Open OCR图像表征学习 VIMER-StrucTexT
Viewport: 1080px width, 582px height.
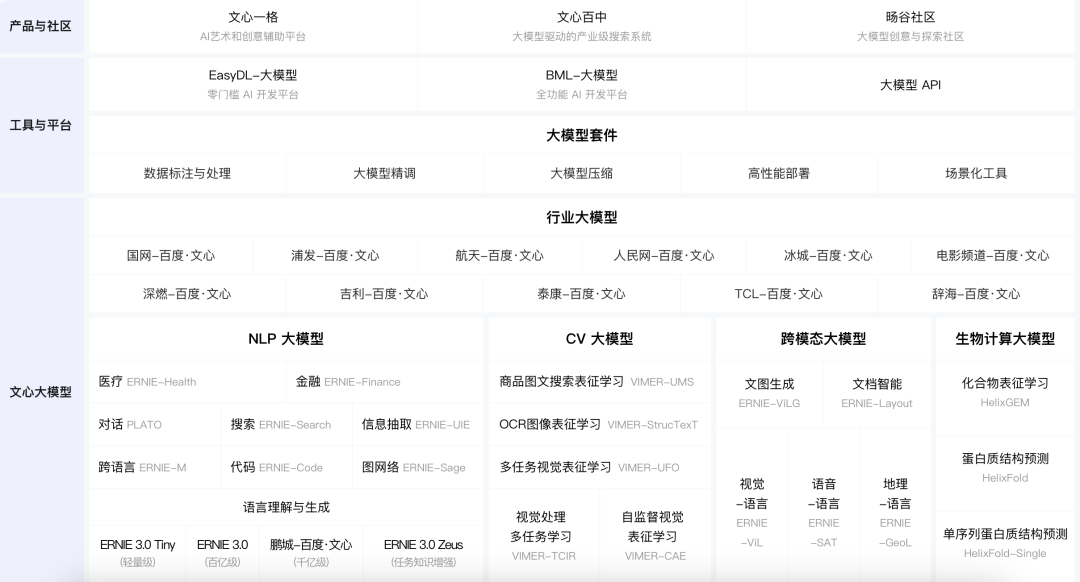[599, 424]
